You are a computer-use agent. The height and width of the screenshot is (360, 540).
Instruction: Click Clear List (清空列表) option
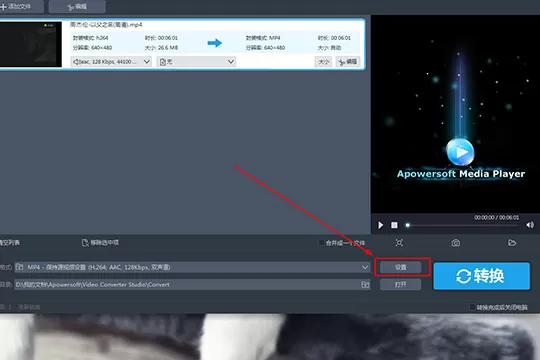(10, 243)
